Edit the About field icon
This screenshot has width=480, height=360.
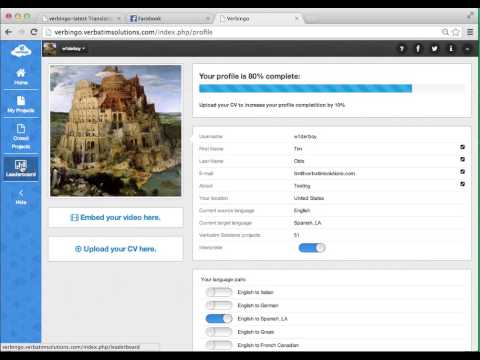pyautogui.click(x=462, y=184)
